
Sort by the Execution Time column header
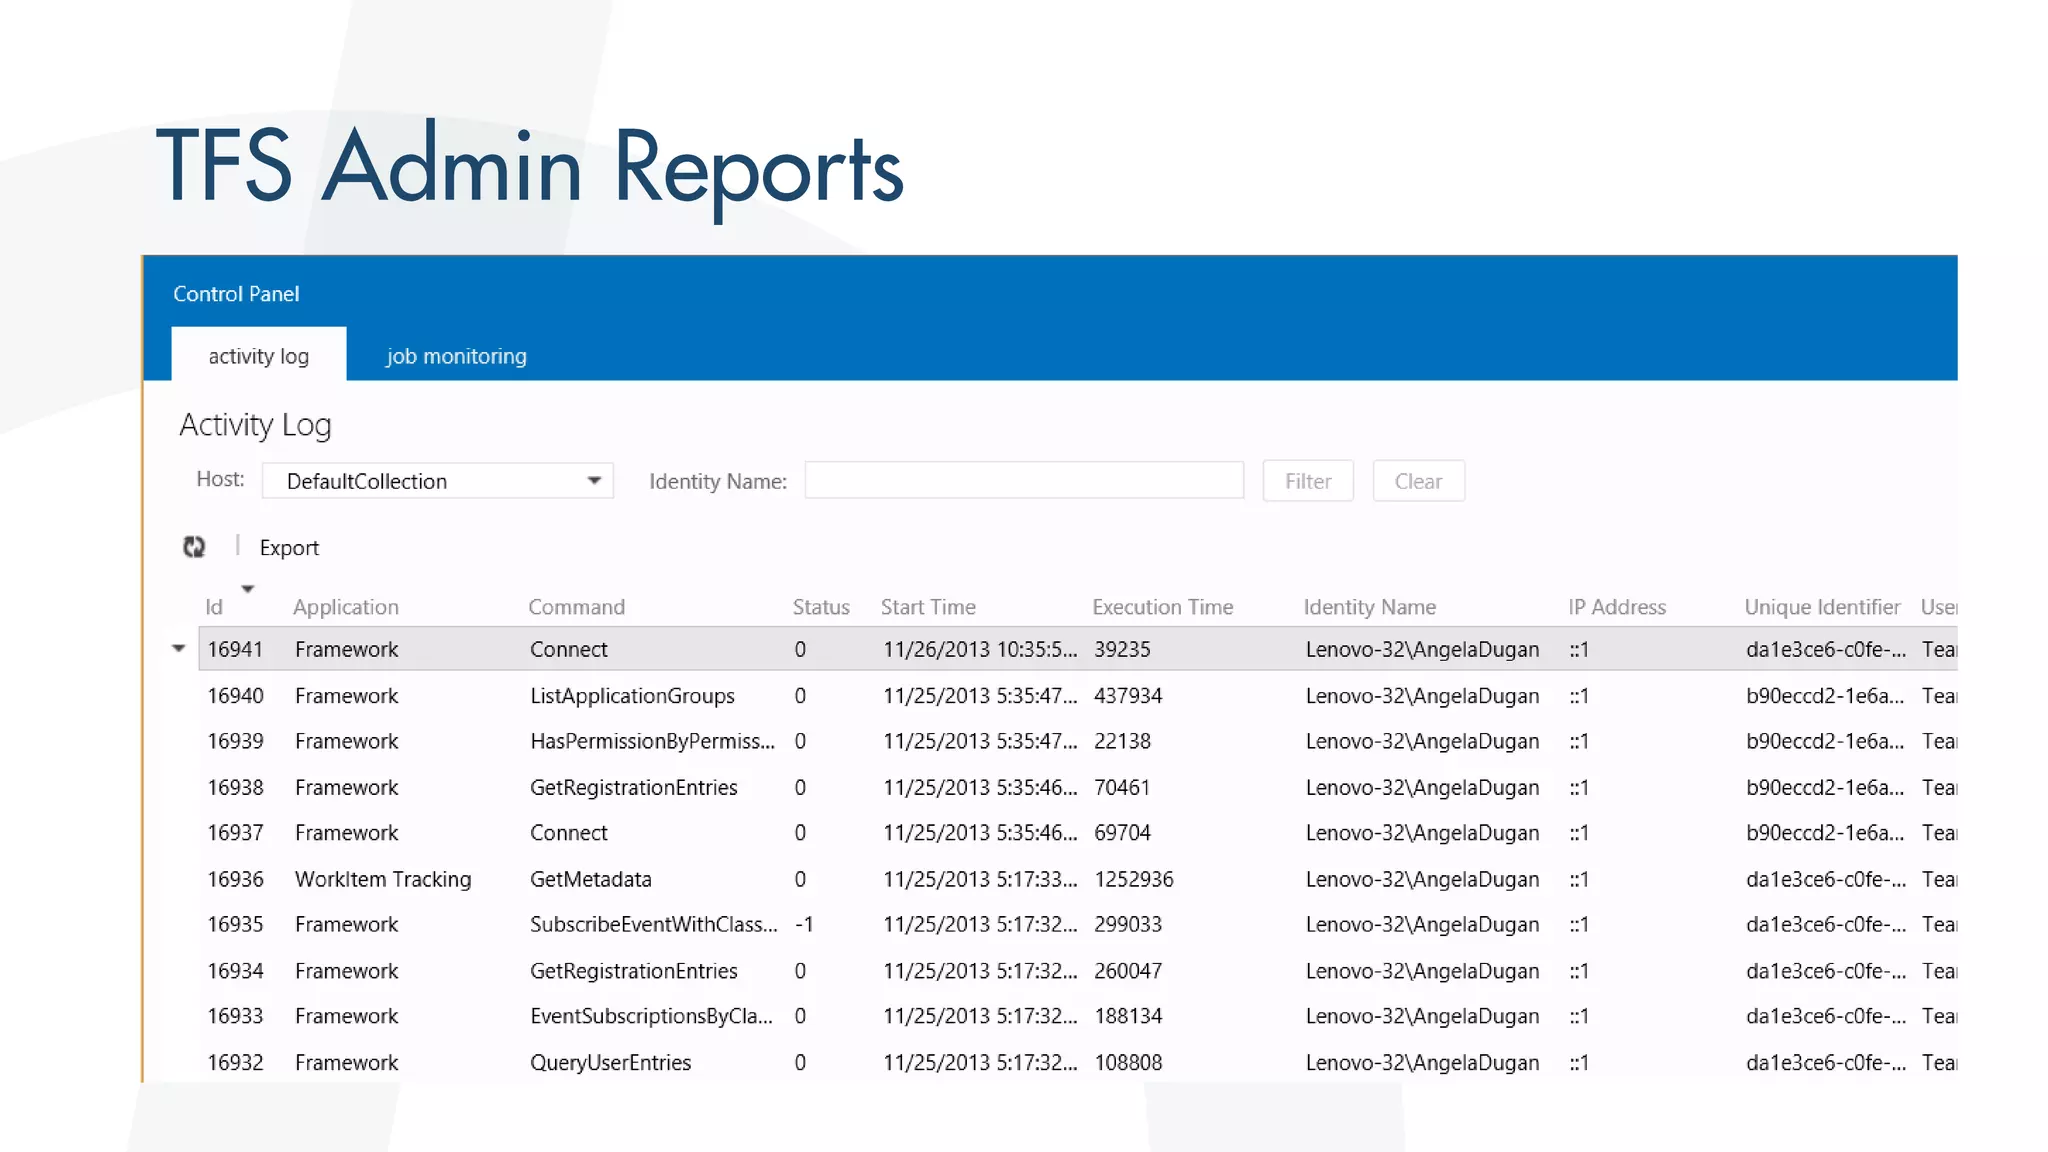pyautogui.click(x=1162, y=607)
